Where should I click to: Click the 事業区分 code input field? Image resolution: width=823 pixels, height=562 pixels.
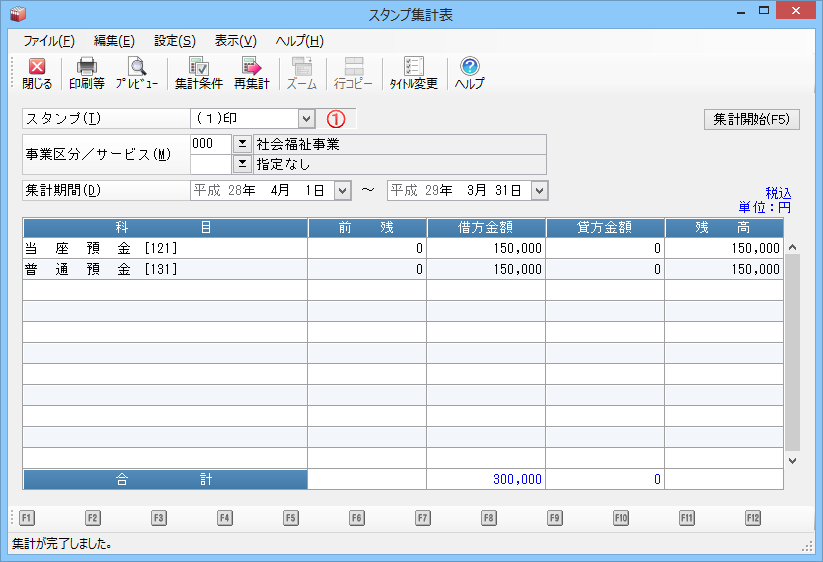pyautogui.click(x=210, y=144)
